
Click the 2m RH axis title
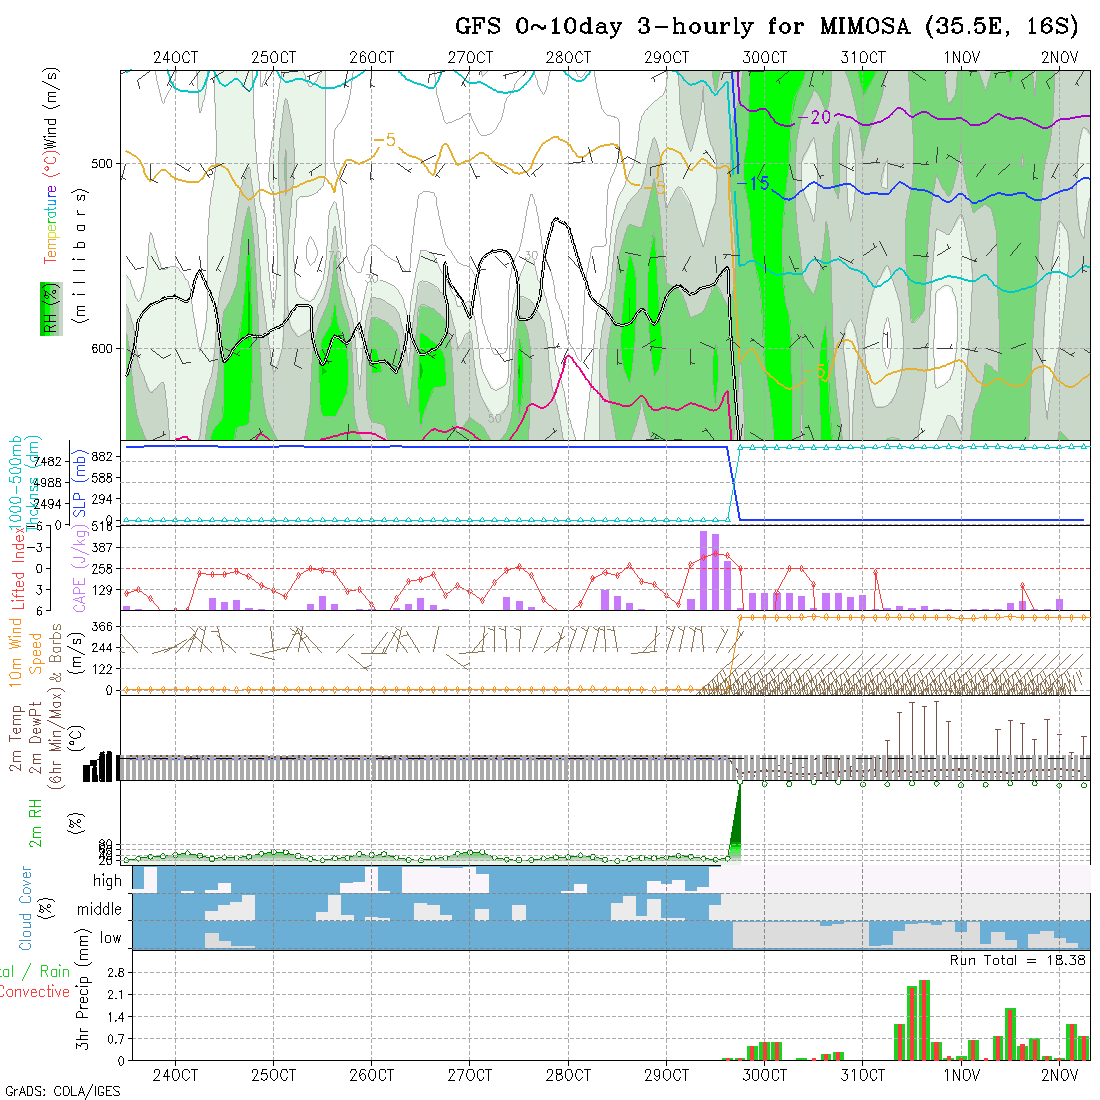pyautogui.click(x=35, y=820)
